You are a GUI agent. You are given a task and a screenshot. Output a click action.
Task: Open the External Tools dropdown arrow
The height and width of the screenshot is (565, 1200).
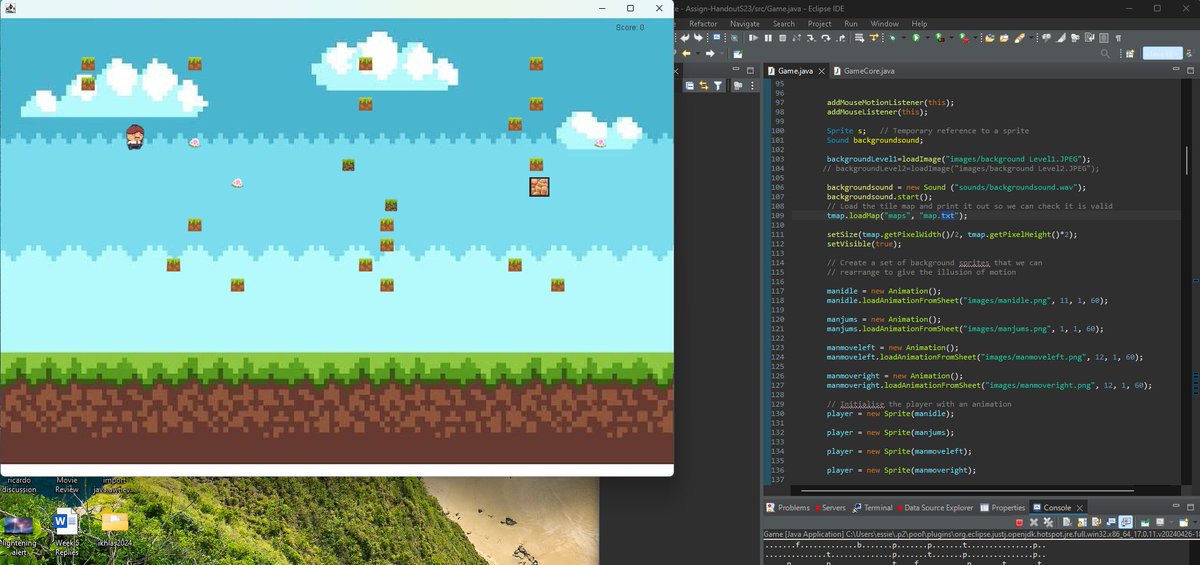click(x=976, y=37)
